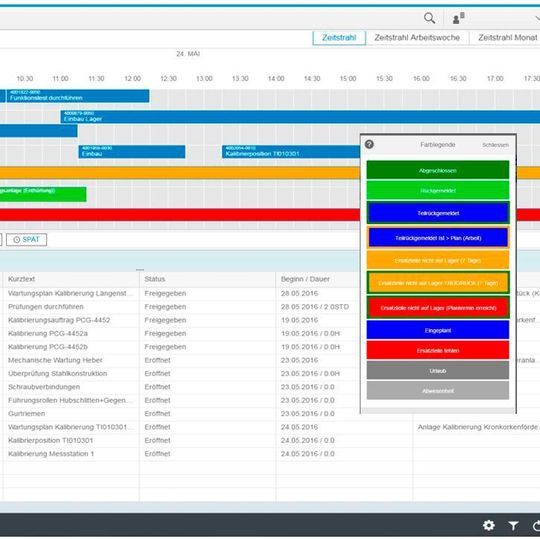This screenshot has height=539, width=540.
Task: Click date 19.05.2016 in PCG-4452 row
Action: (299, 320)
